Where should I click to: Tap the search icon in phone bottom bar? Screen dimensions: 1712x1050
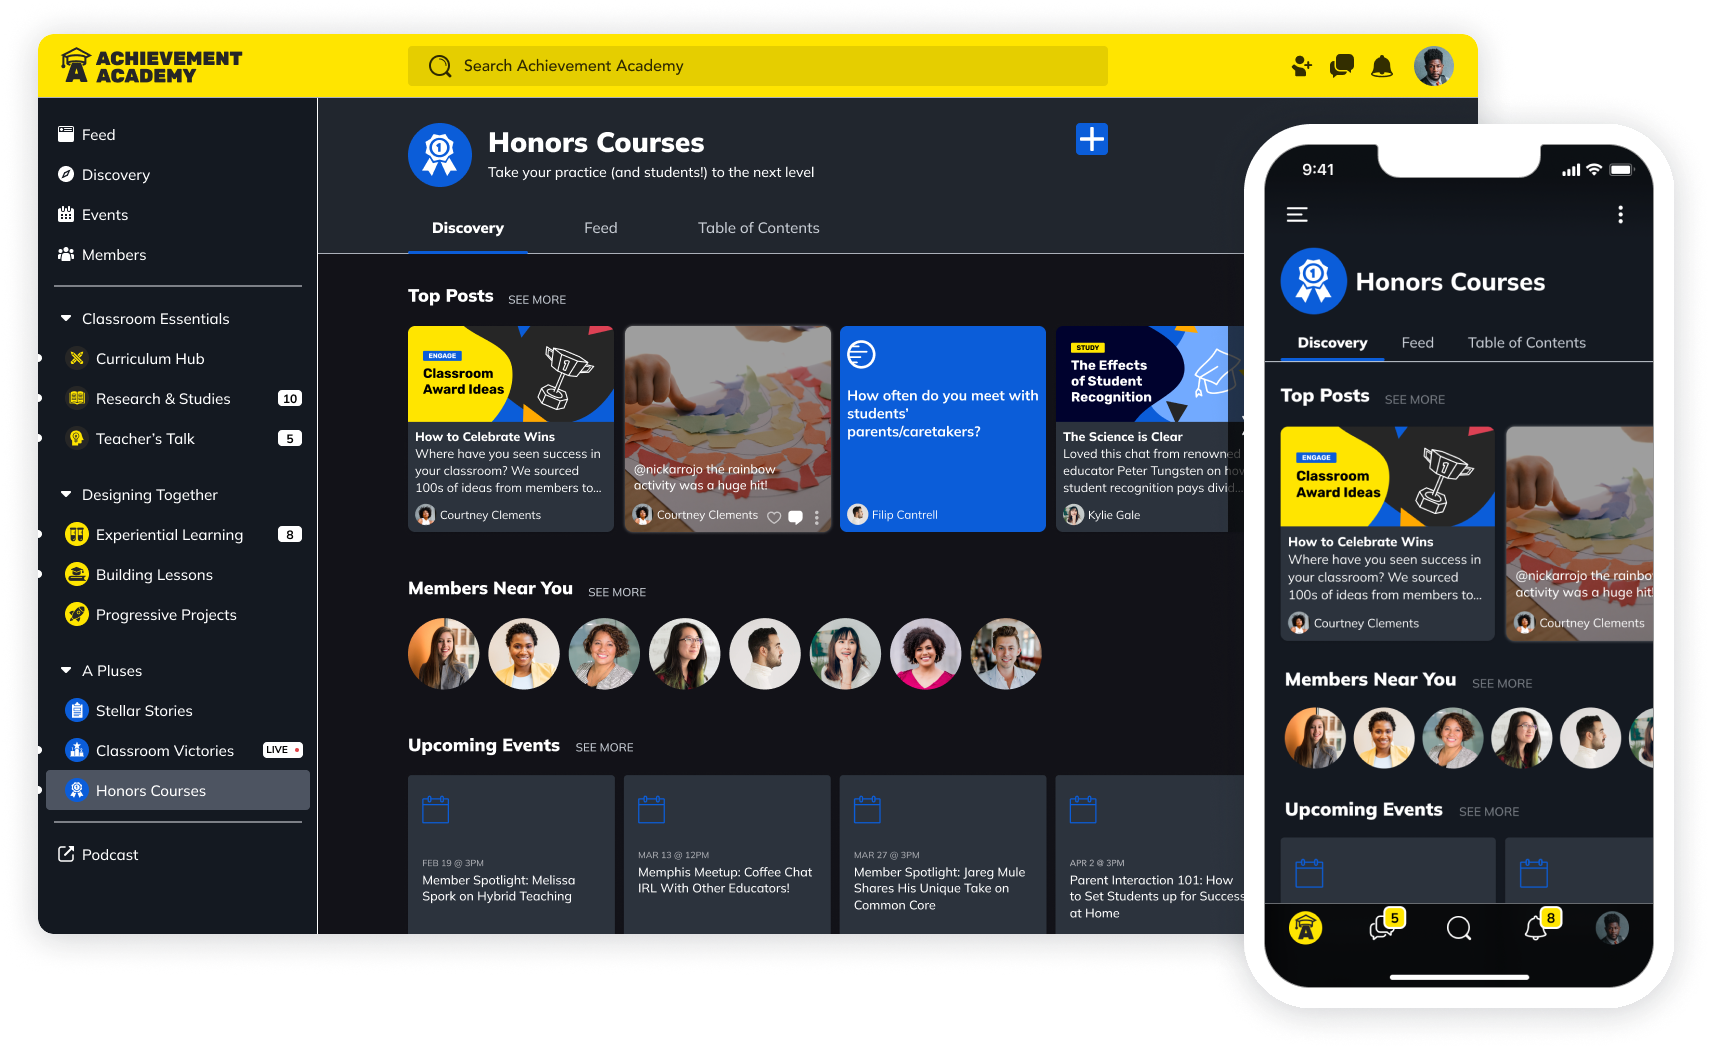(x=1459, y=928)
